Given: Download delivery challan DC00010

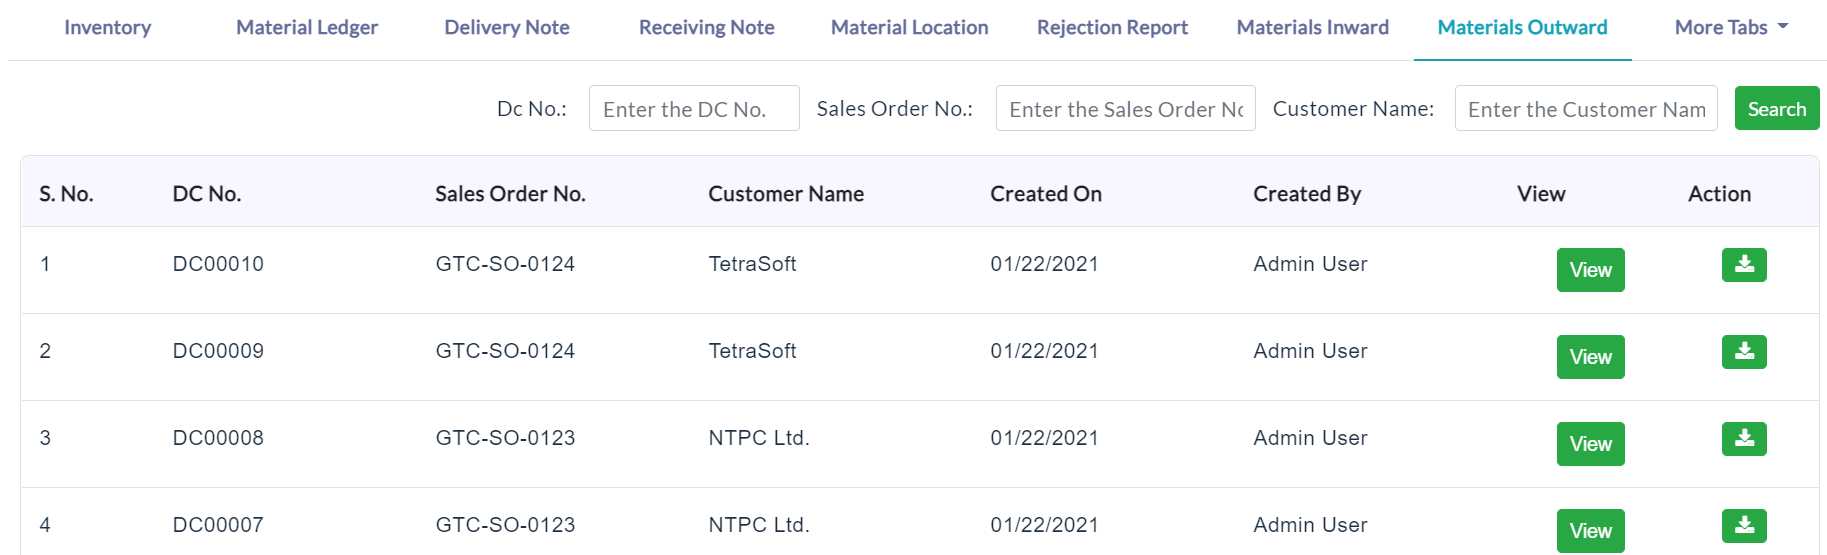Looking at the screenshot, I should pos(1744,265).
